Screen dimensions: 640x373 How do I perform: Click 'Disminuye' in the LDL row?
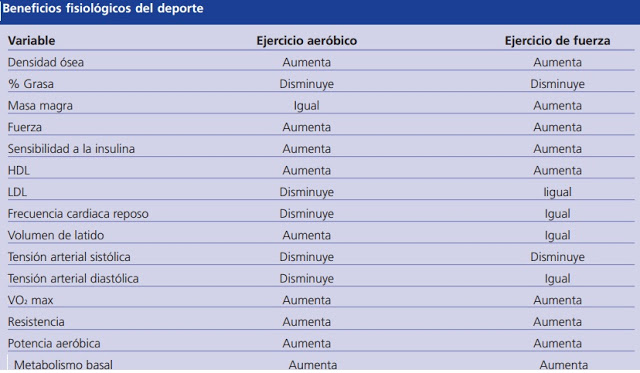(307, 192)
